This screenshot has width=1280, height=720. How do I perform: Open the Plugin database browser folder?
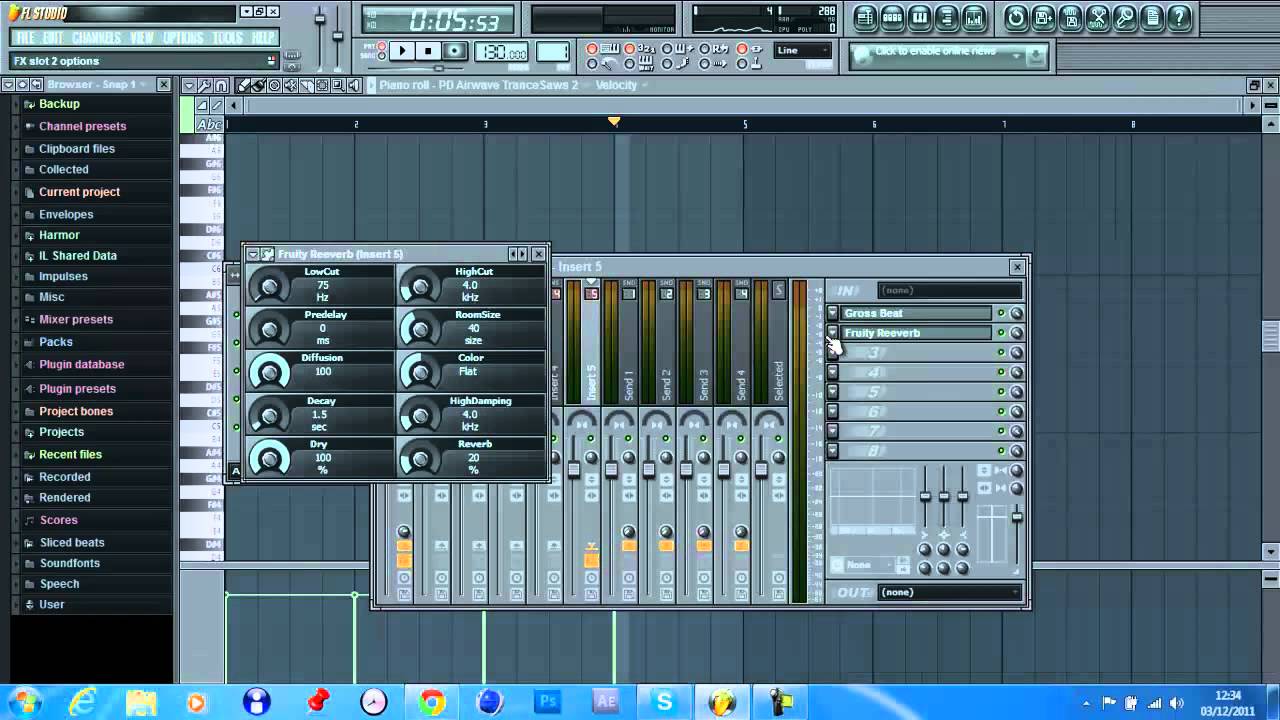81,365
